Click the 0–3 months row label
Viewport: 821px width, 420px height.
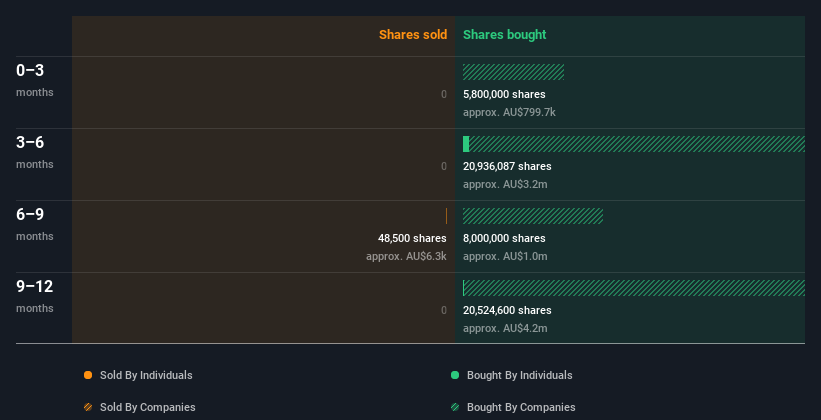[35, 80]
